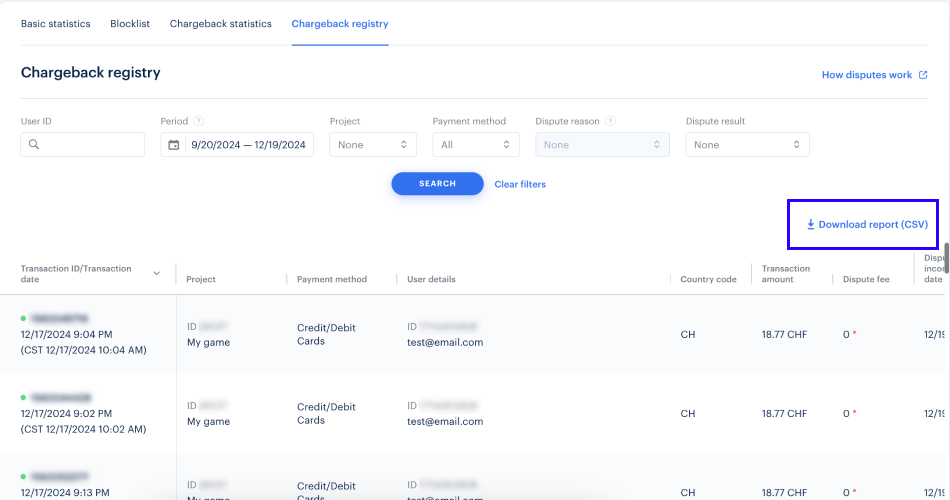Click external link icon beside How disputes work
950x500 pixels.
point(923,75)
